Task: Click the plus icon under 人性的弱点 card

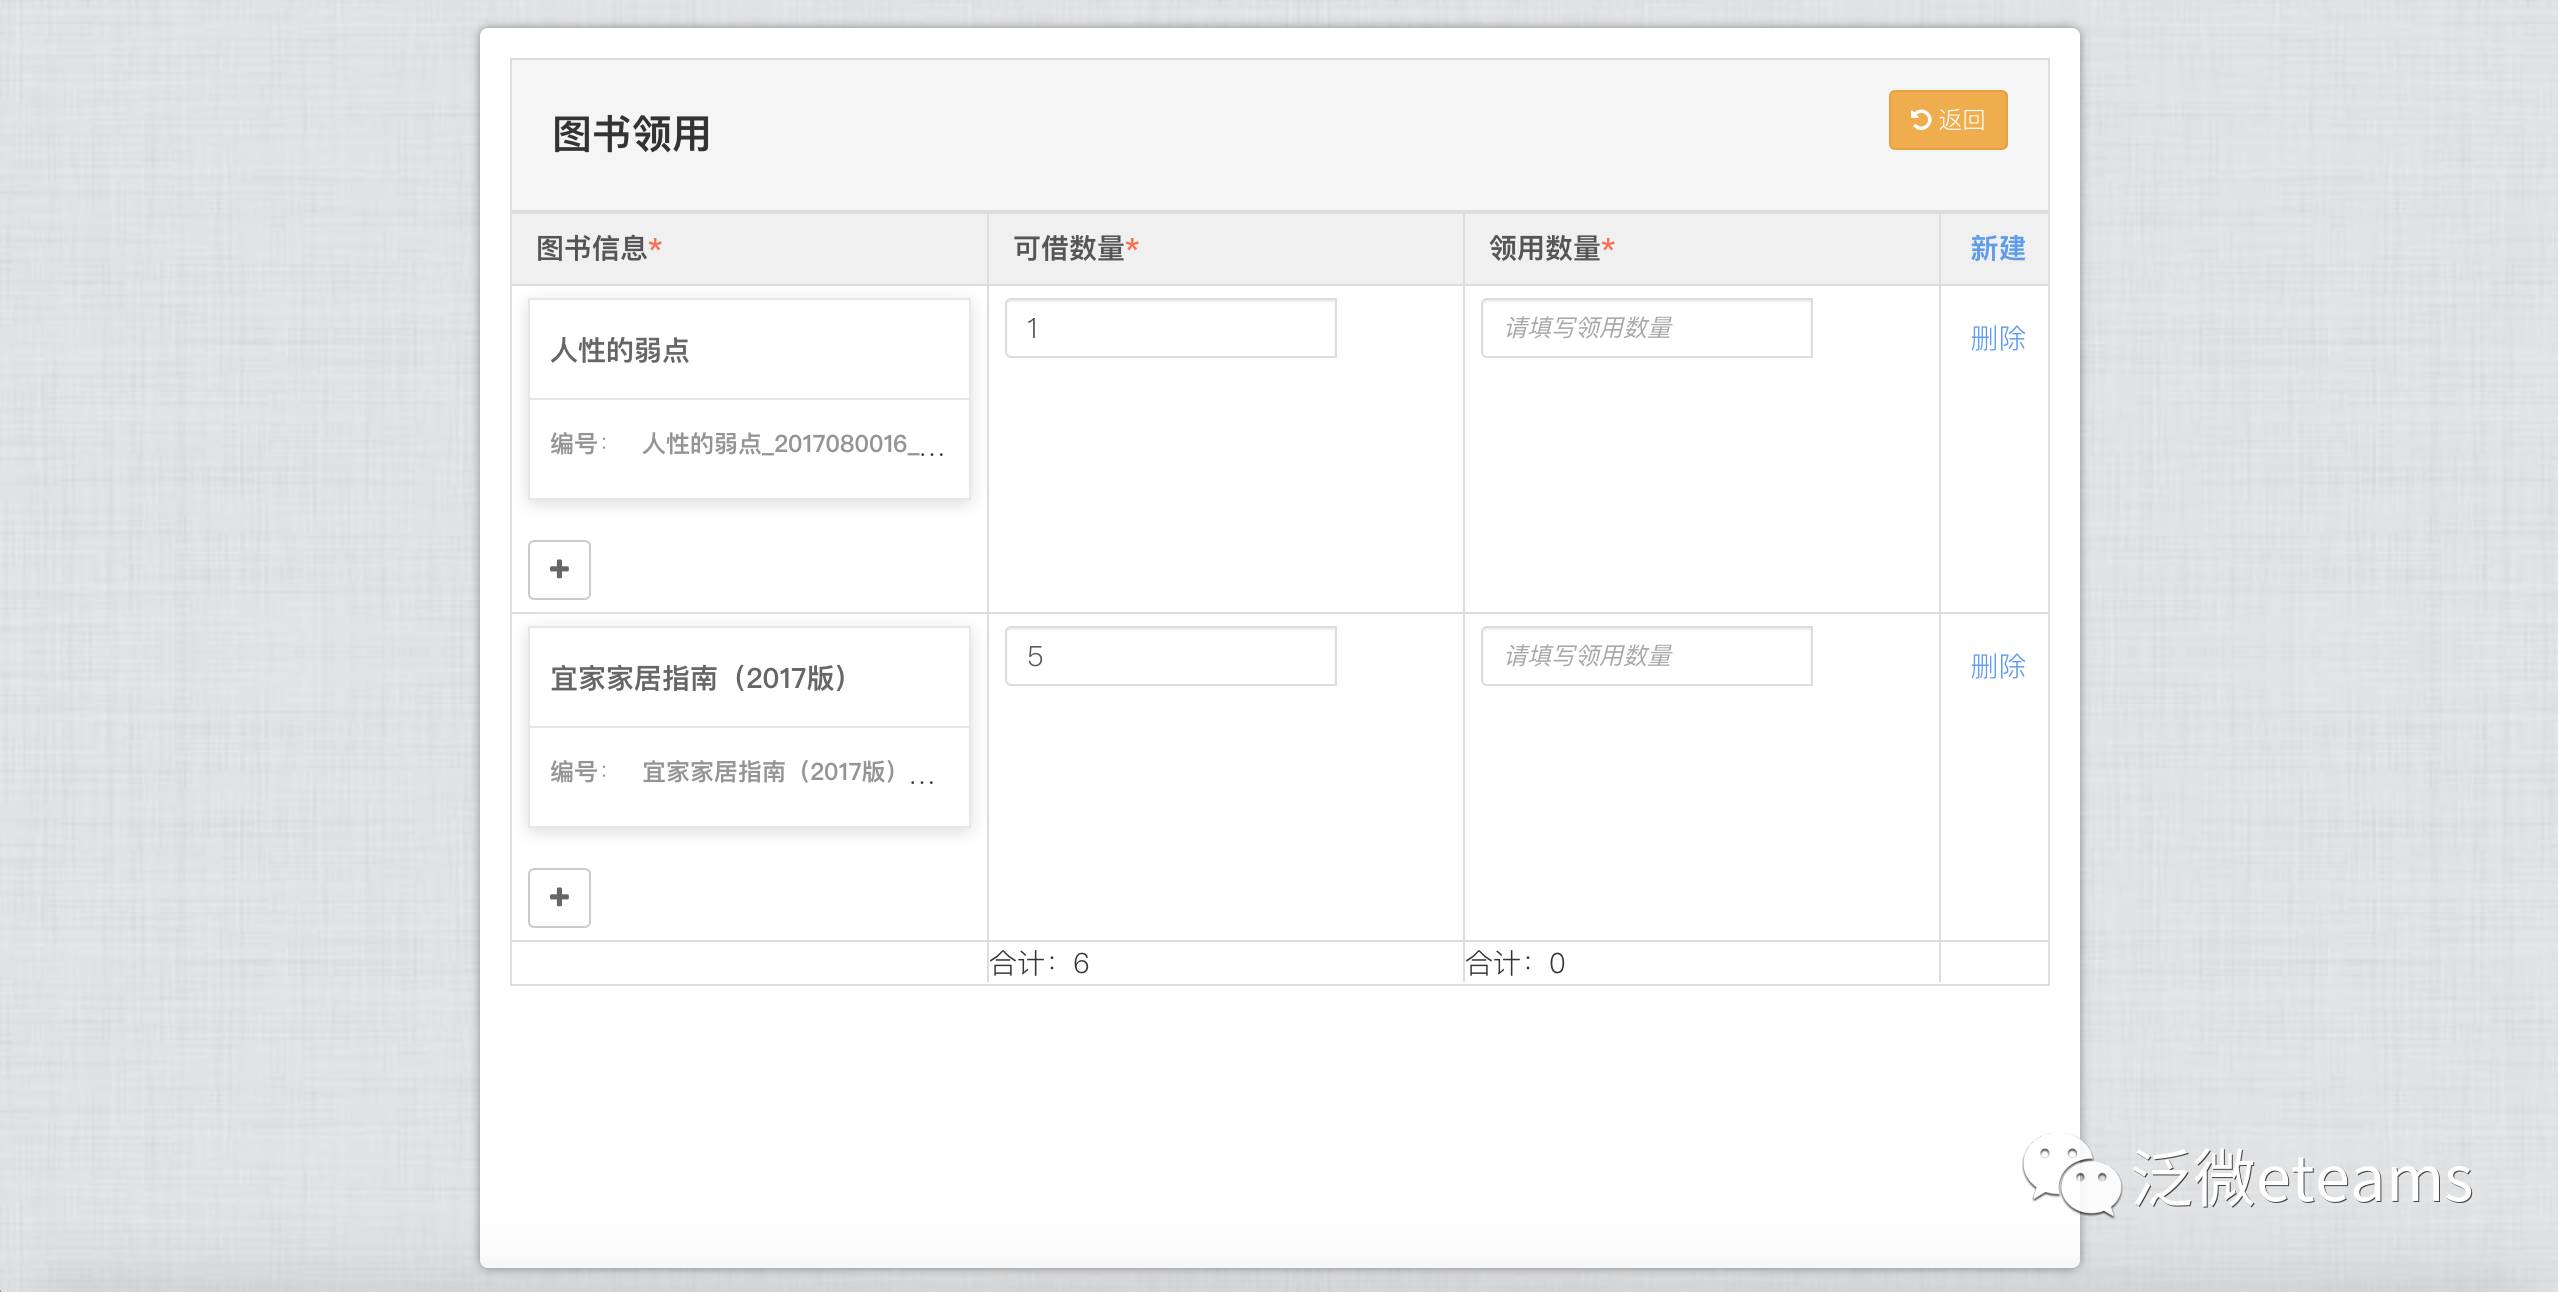Action: click(559, 570)
